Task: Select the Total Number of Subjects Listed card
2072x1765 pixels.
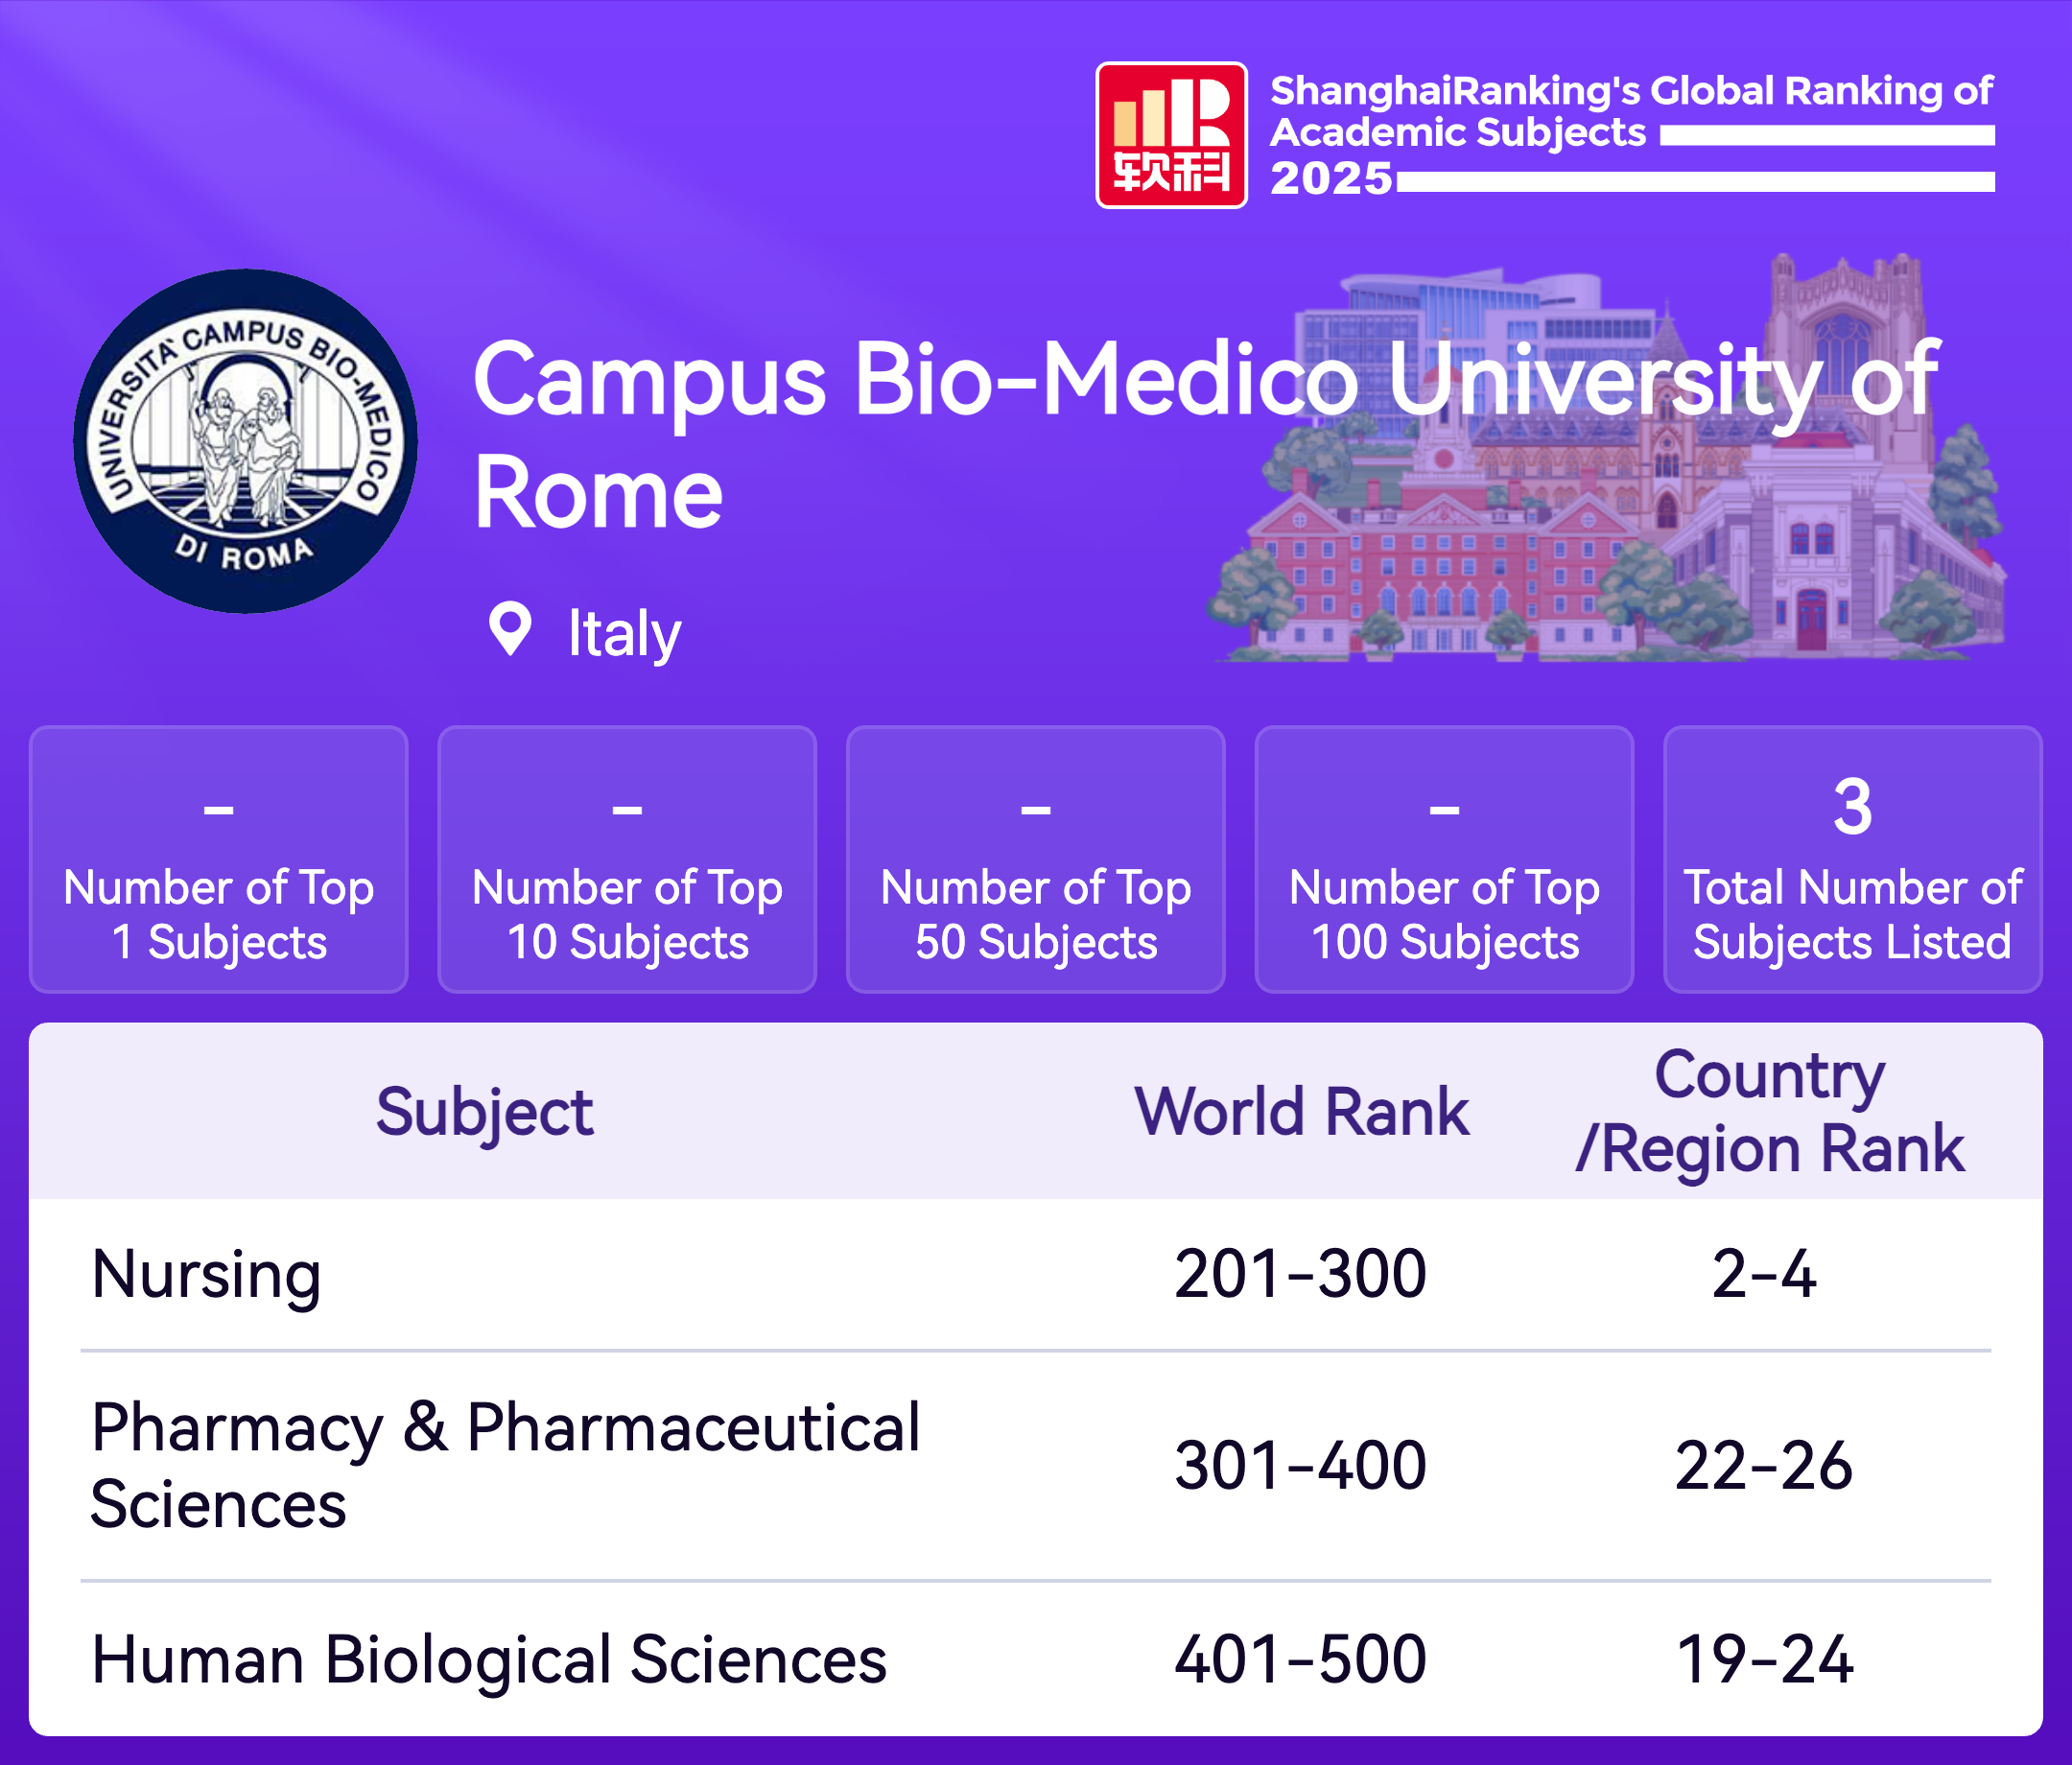Action: tap(1852, 859)
